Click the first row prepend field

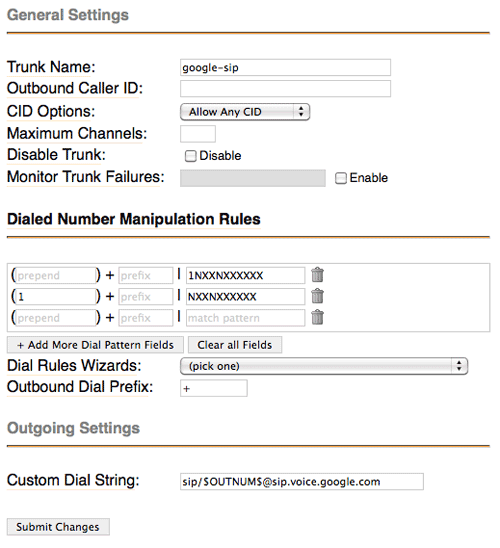coord(56,275)
